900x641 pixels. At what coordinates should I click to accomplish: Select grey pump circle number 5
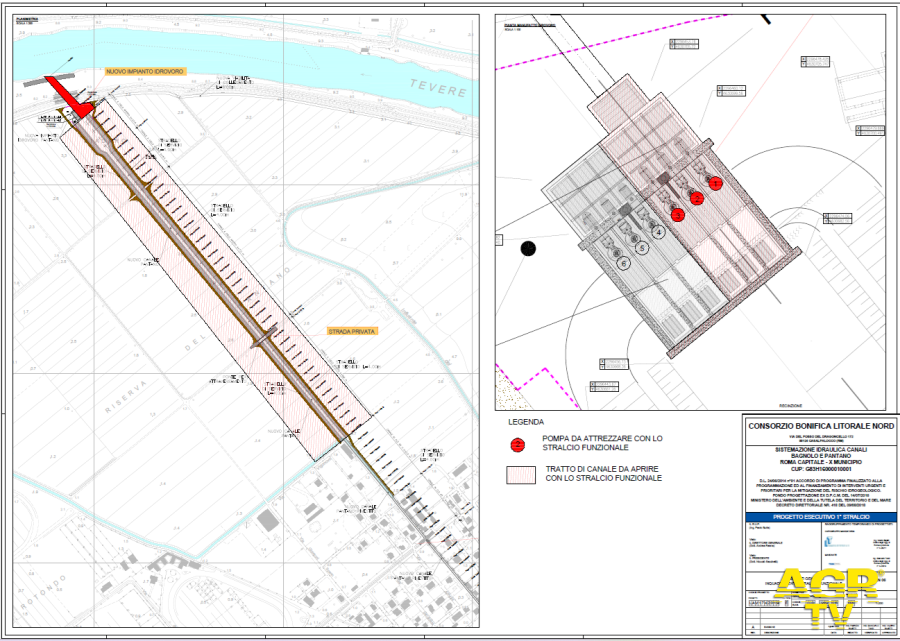pos(641,247)
